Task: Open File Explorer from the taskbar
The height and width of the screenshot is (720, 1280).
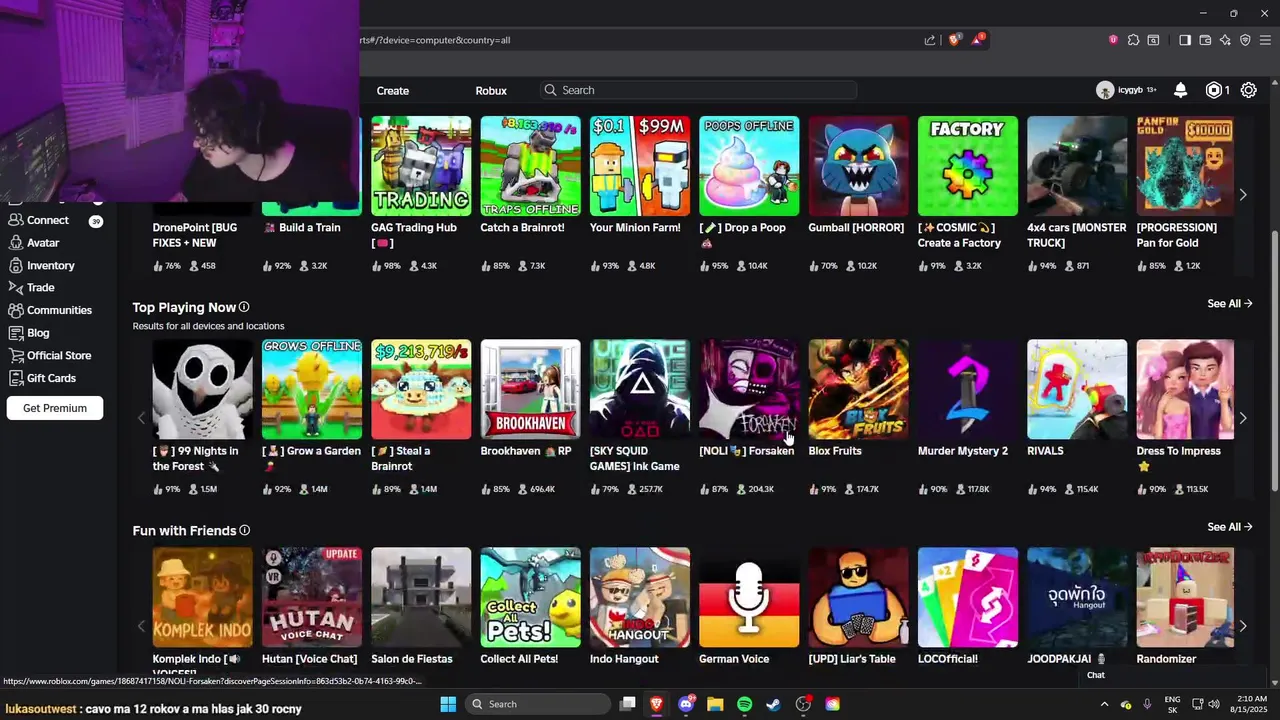Action: tap(715, 704)
